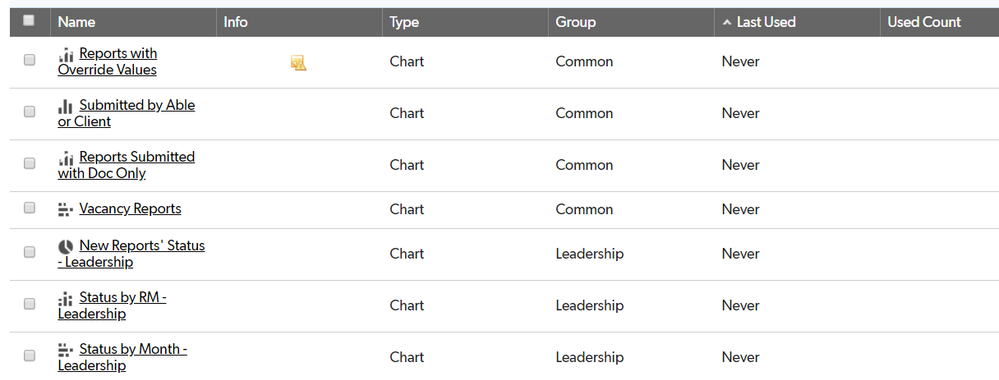999x380 pixels.
Task: Click the chart icon beside Status by Month - Leadership
Action: click(66, 350)
